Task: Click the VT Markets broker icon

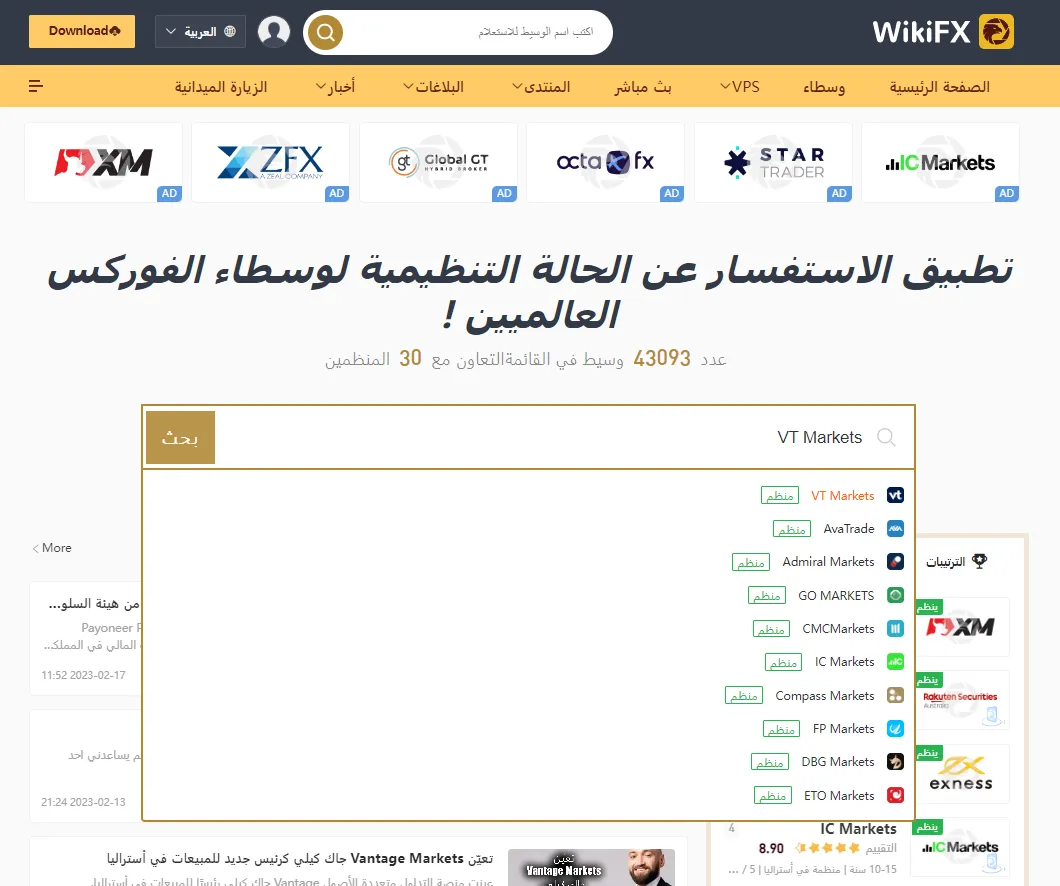Action: tap(895, 495)
